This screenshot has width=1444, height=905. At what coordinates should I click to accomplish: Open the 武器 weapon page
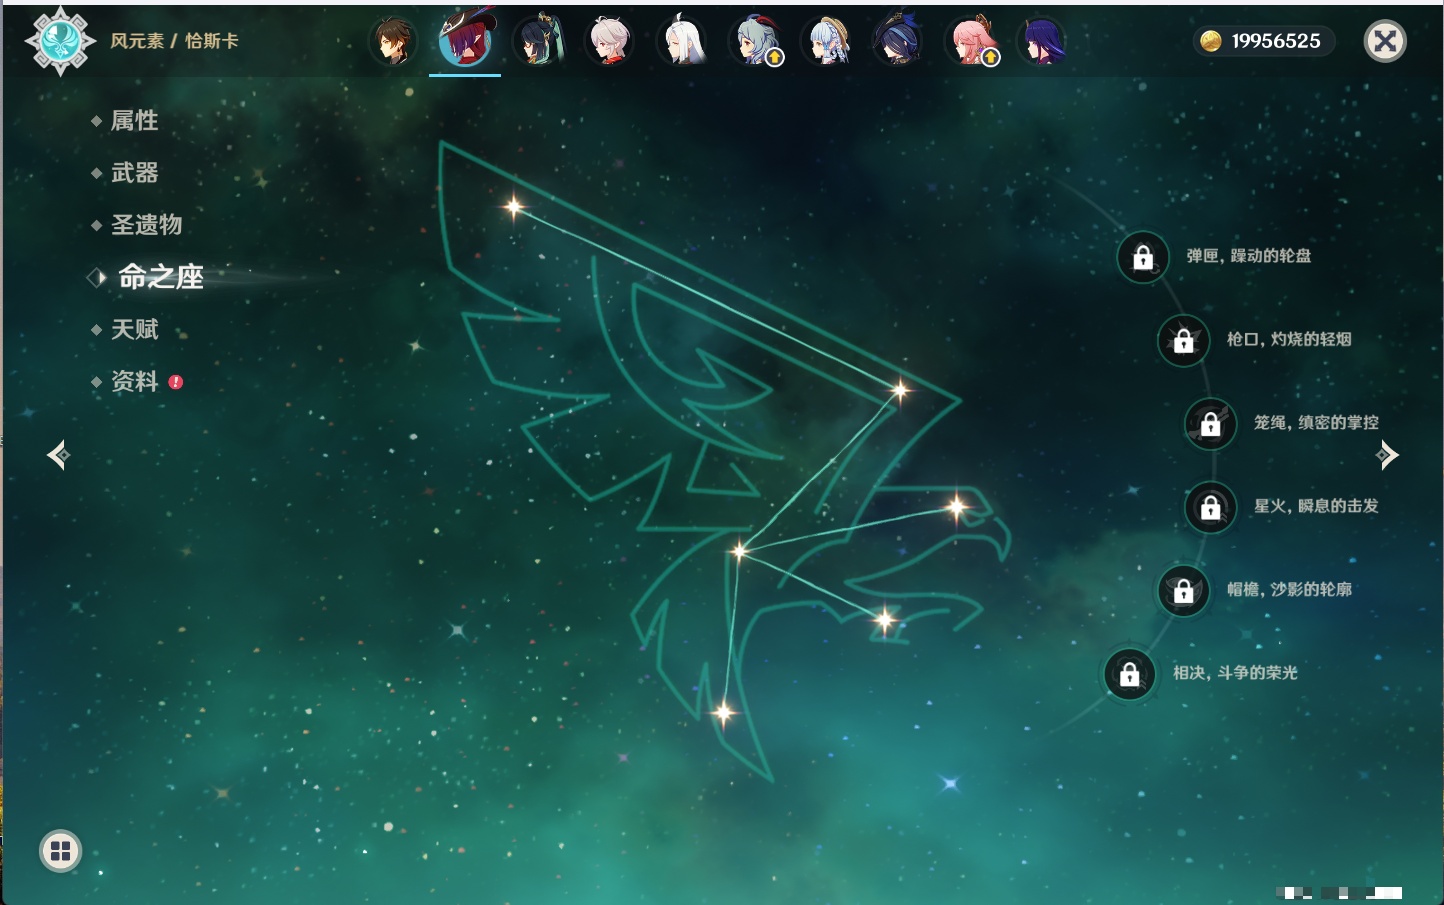point(134,173)
